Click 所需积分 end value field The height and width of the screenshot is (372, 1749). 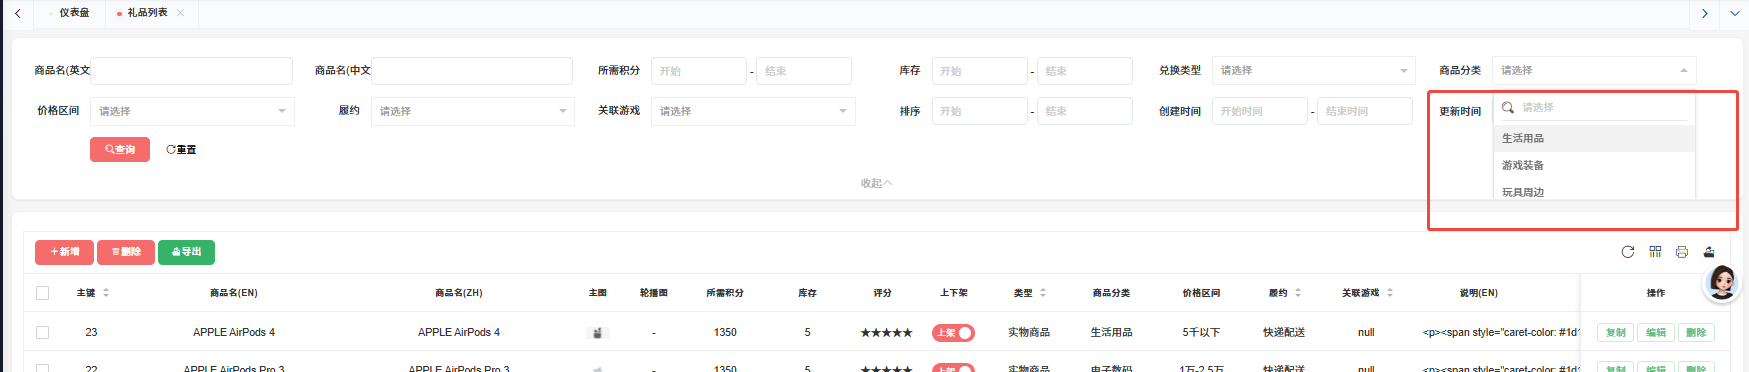(x=803, y=71)
